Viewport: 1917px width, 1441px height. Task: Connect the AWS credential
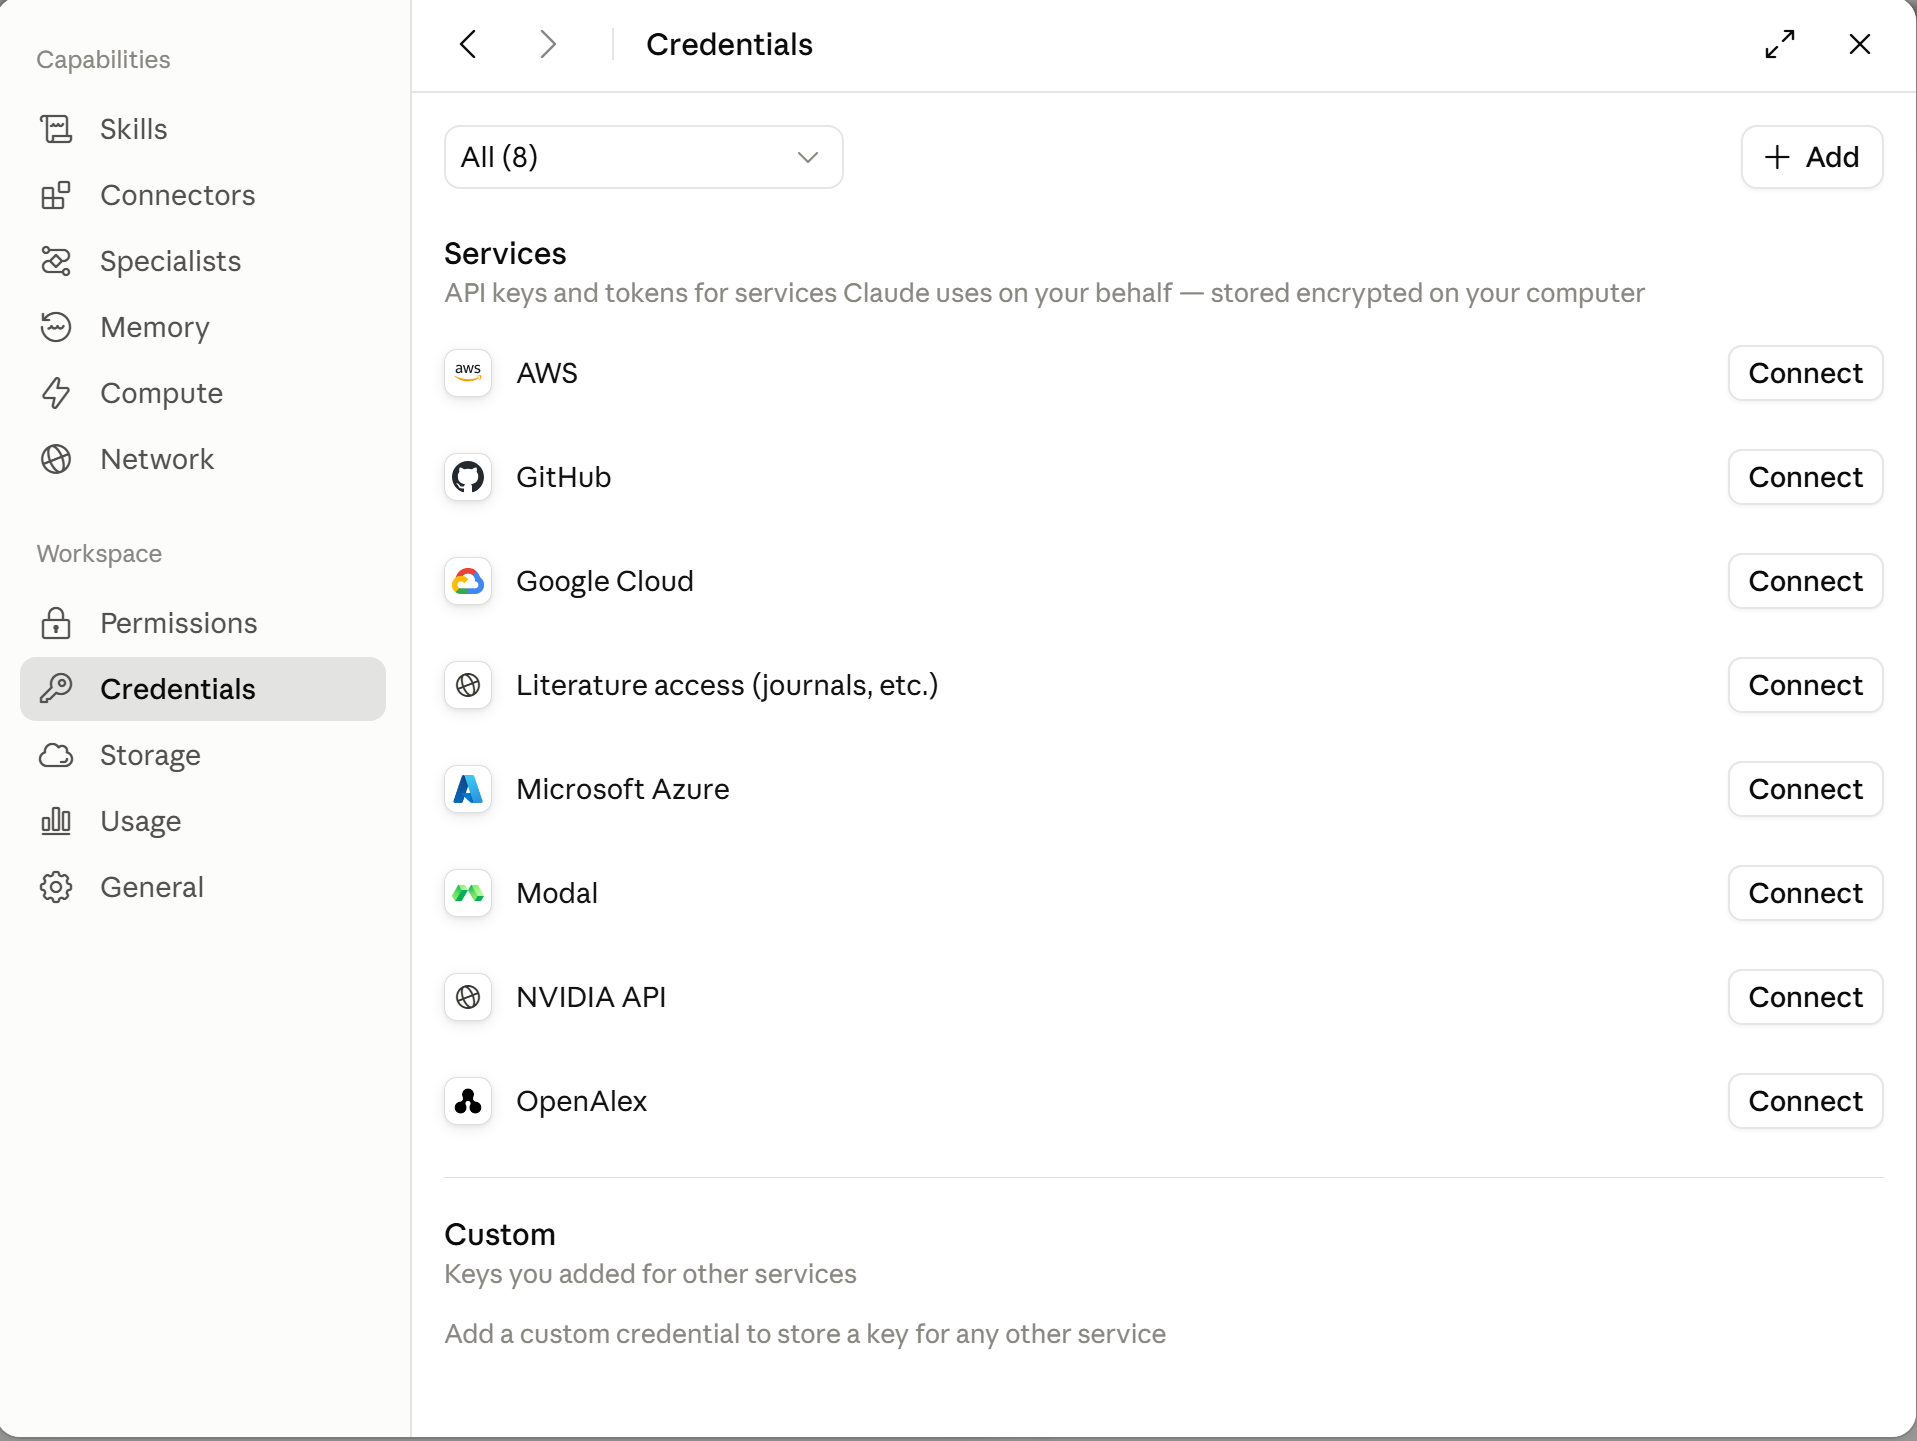tap(1806, 373)
